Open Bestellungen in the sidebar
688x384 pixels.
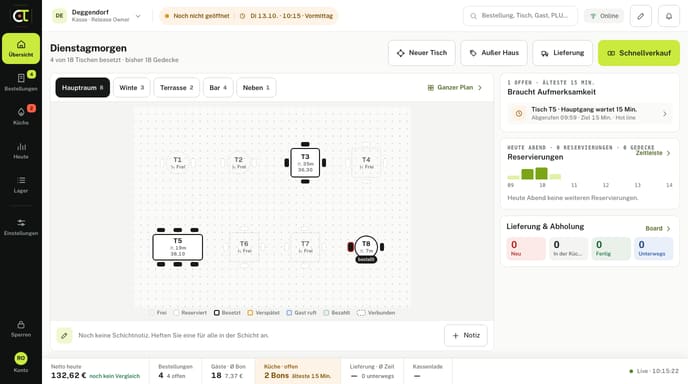pos(21,82)
